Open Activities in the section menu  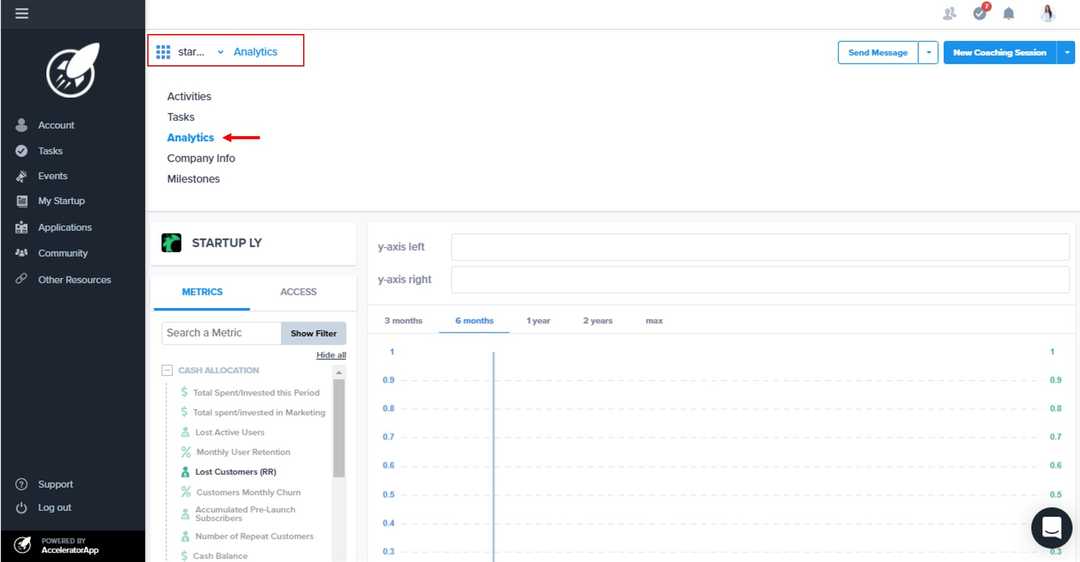point(189,96)
